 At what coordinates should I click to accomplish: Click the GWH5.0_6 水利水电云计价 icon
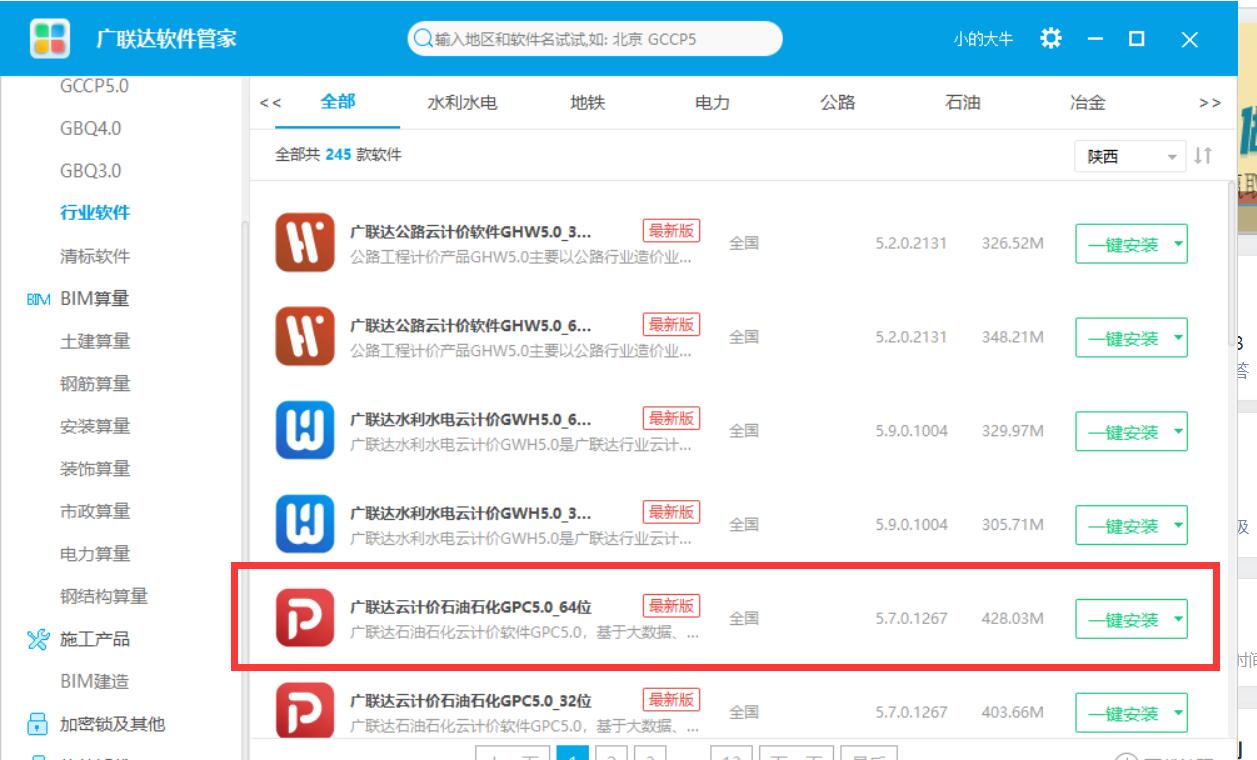pyautogui.click(x=305, y=430)
